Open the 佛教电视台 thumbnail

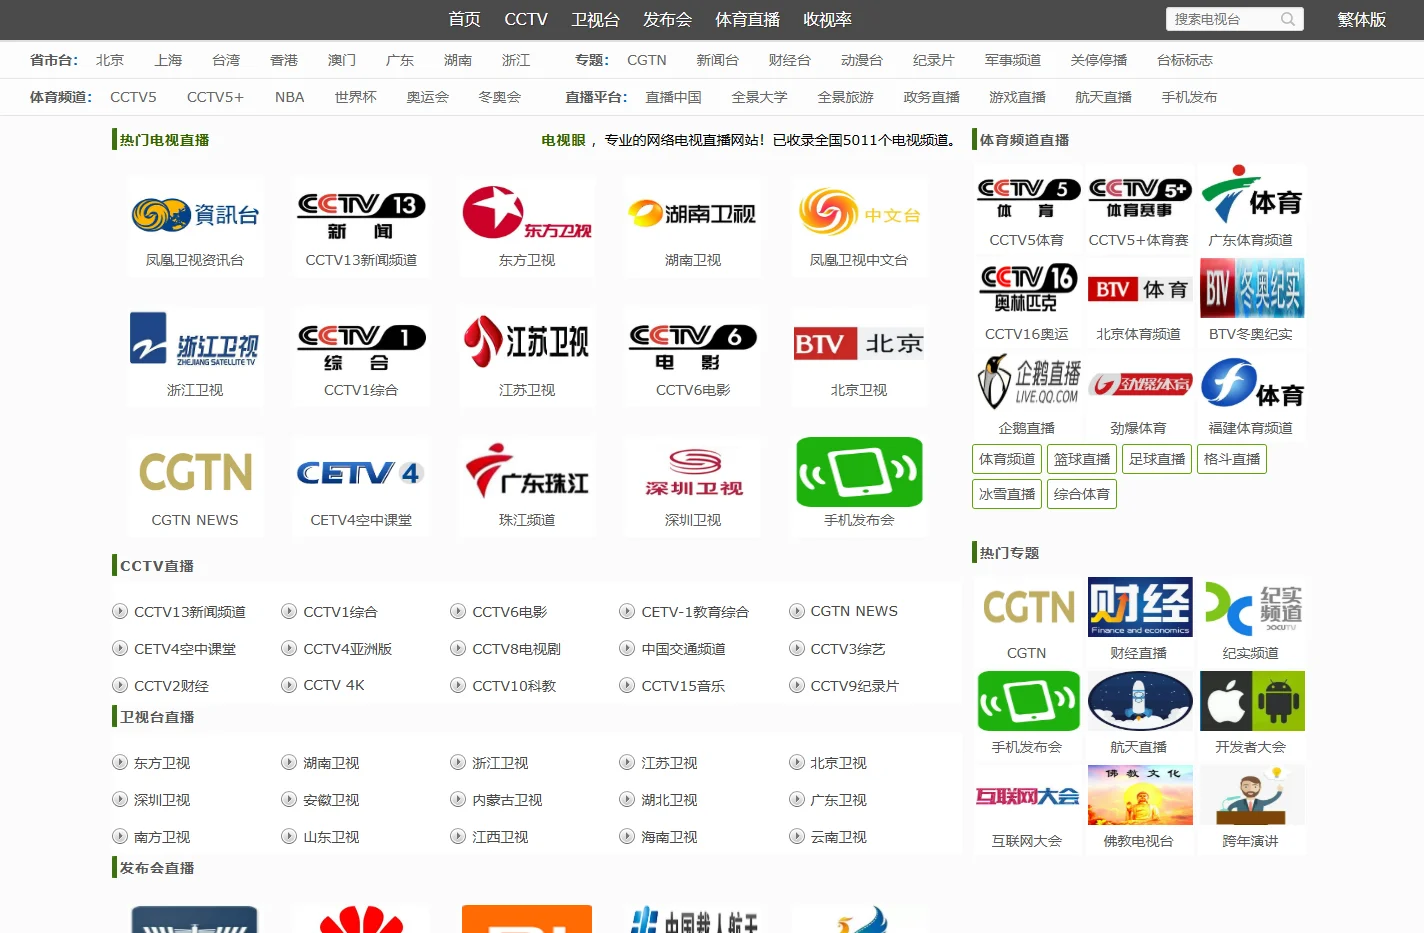[1140, 795]
